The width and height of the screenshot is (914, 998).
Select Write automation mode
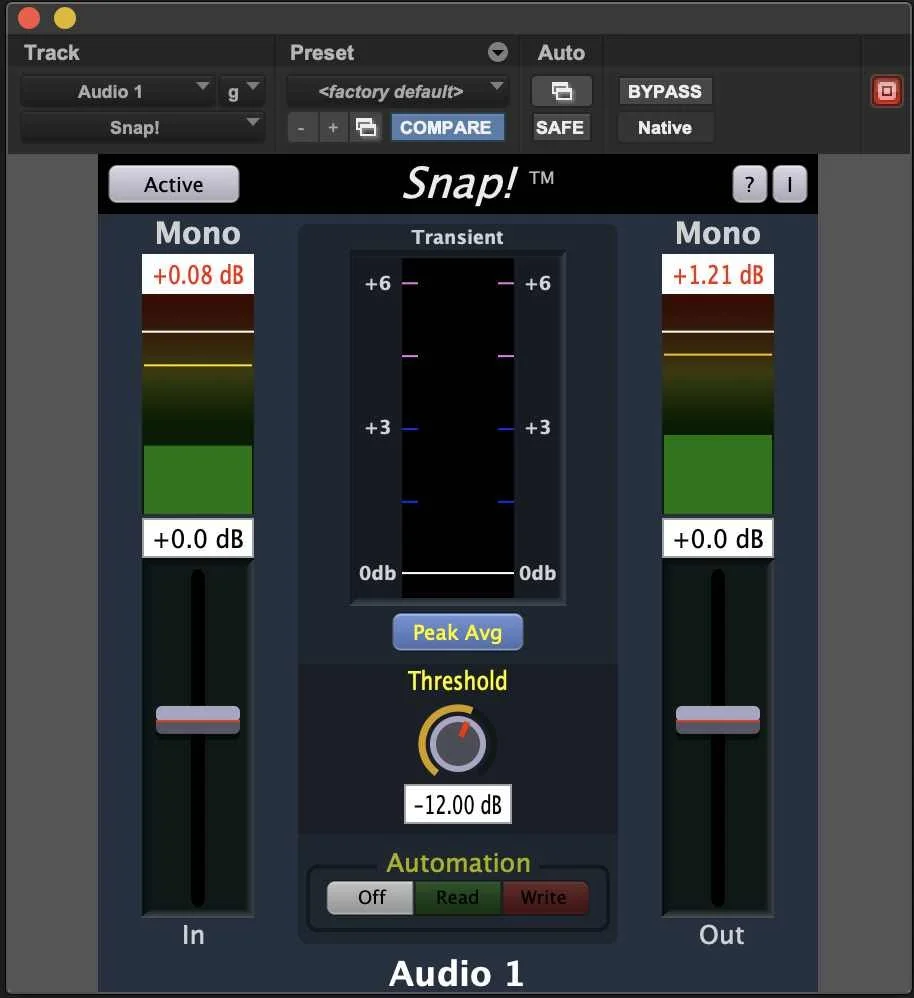point(545,897)
